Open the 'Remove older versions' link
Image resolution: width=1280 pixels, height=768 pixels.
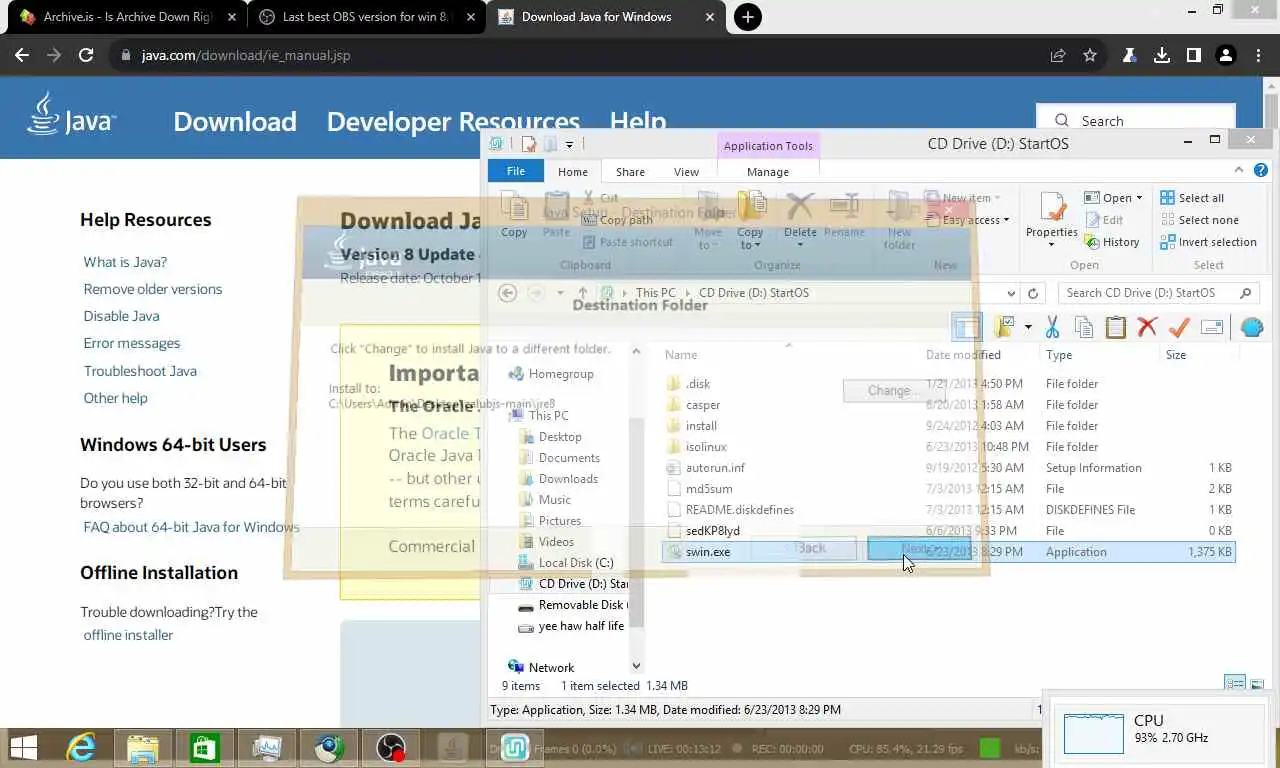[x=153, y=289]
